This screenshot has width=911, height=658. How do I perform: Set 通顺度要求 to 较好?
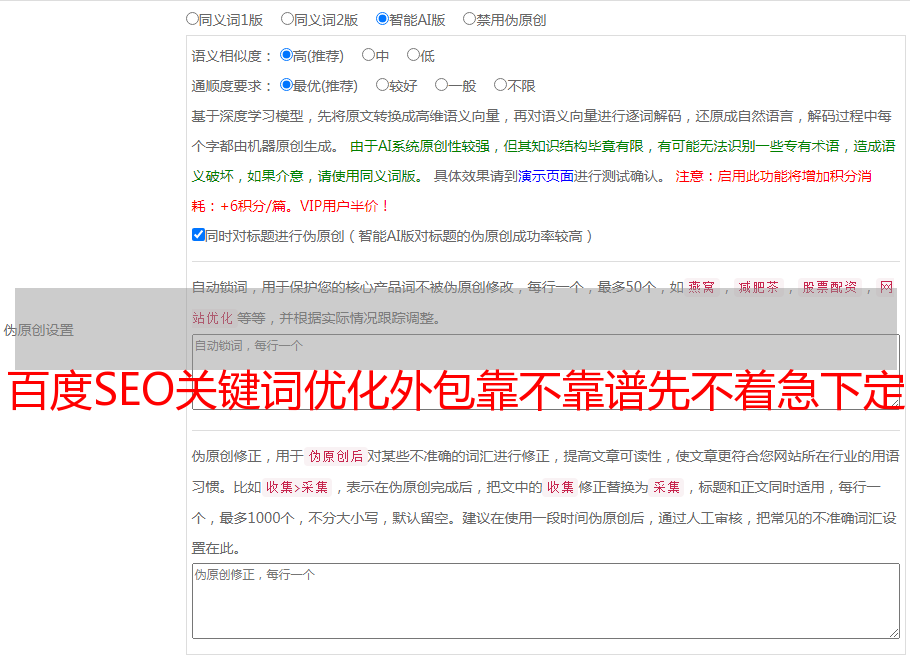pos(382,85)
